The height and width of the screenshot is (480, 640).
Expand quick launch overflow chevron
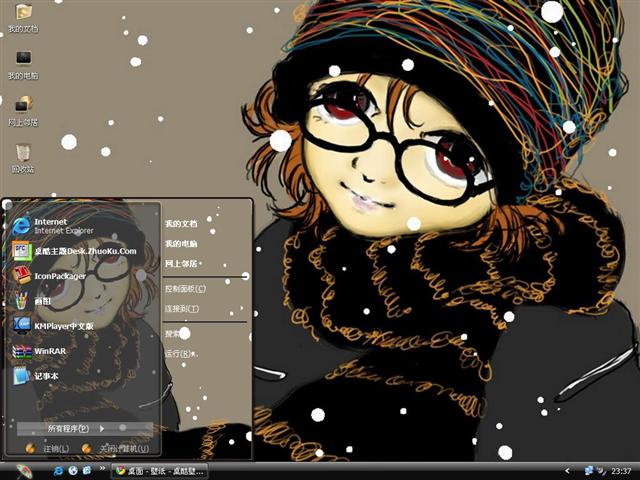pyautogui.click(x=102, y=468)
